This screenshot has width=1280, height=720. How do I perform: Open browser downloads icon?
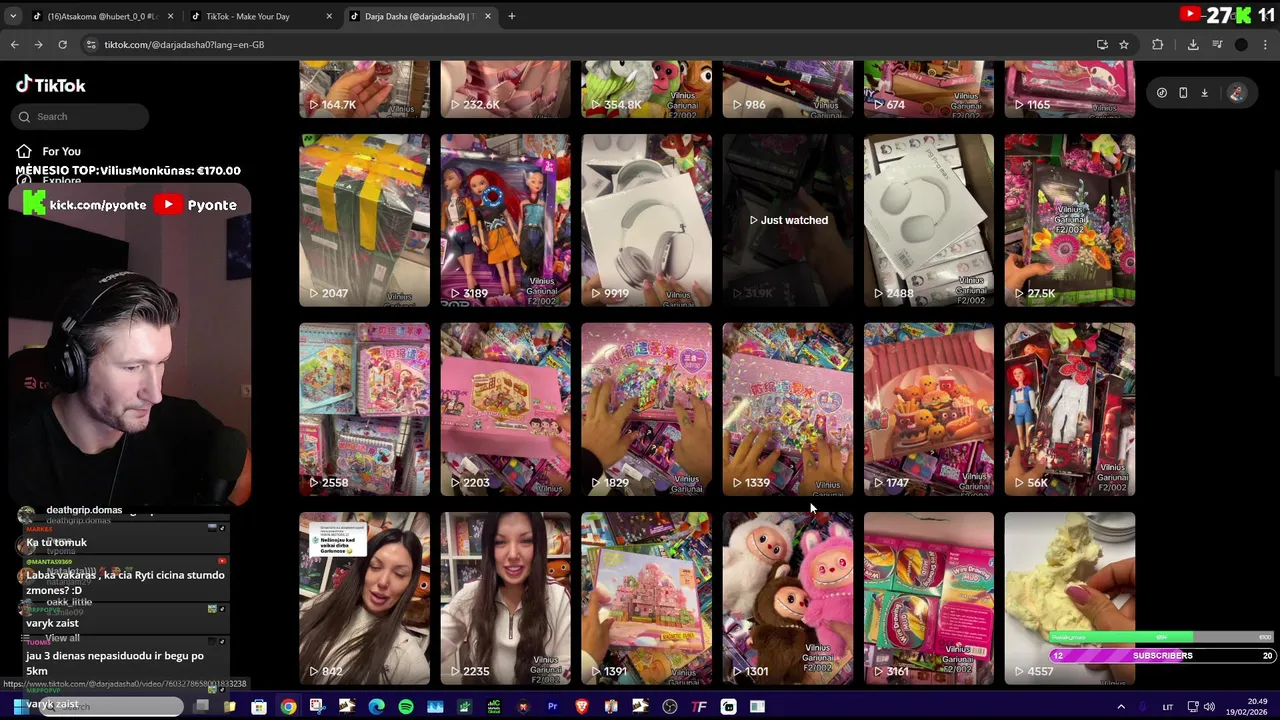pyautogui.click(x=1193, y=44)
